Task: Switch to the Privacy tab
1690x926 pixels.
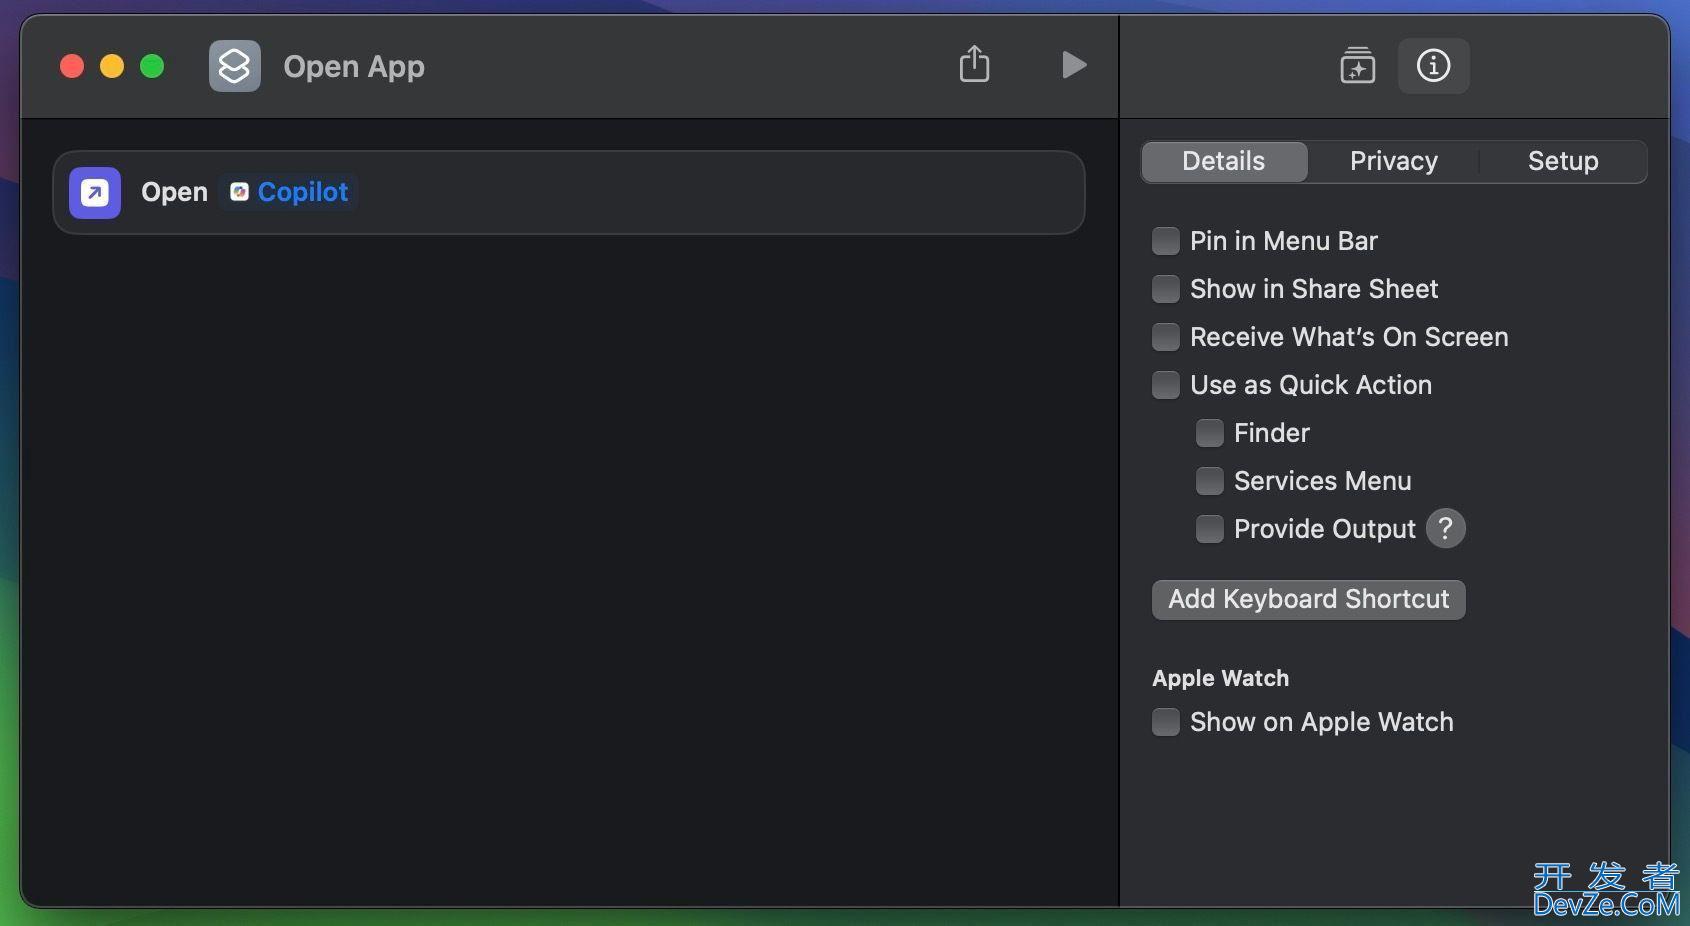Action: pos(1393,161)
